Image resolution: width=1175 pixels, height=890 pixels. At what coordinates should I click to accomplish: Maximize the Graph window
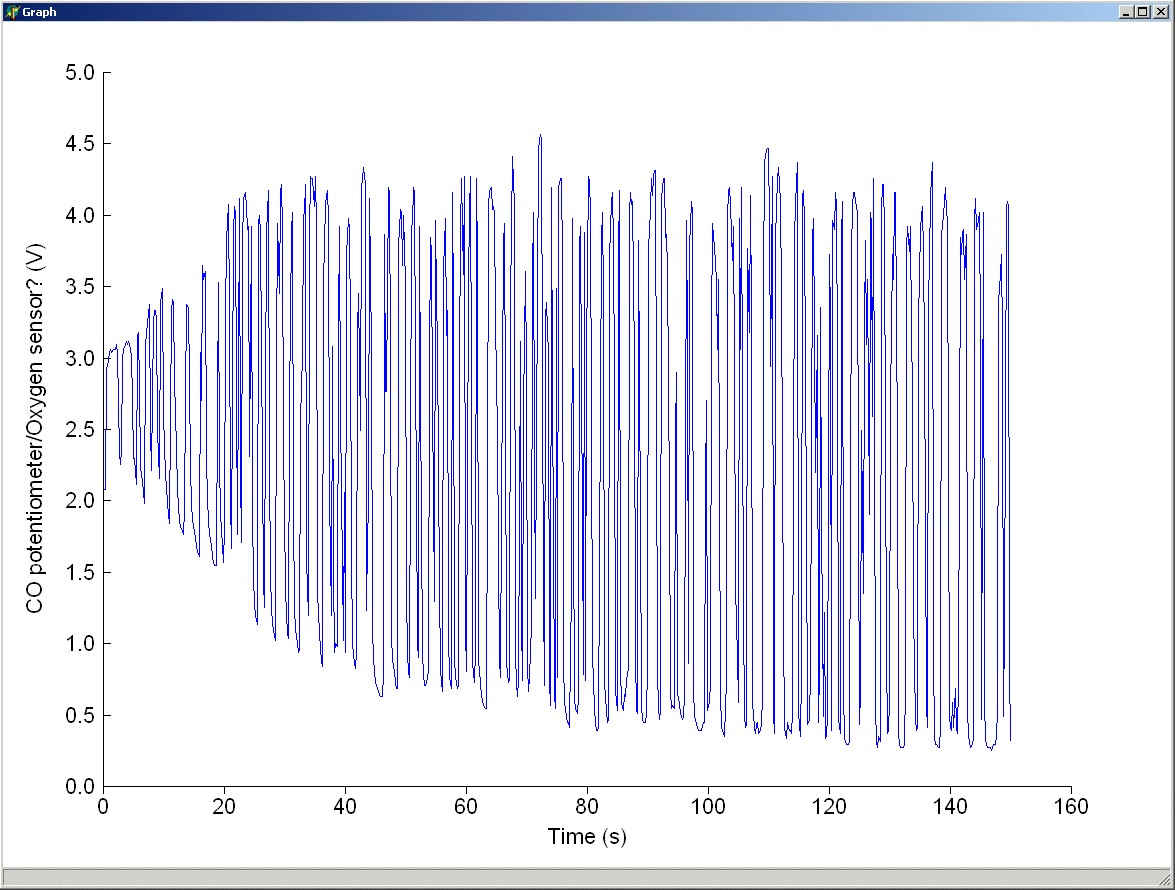tap(1141, 12)
